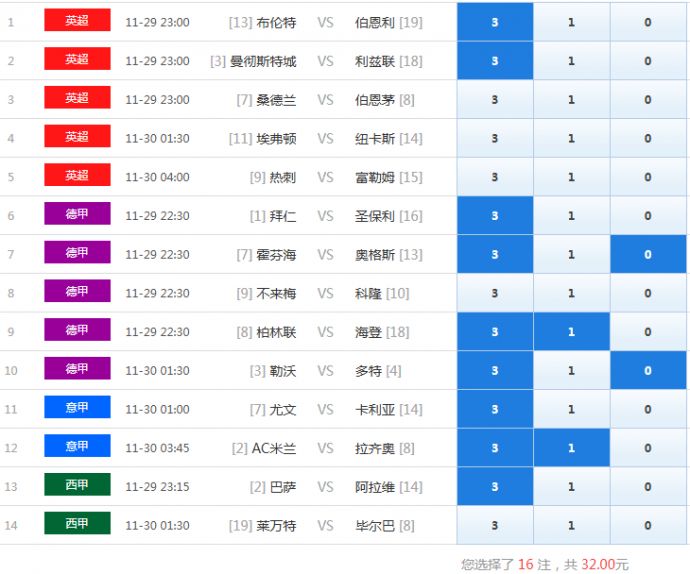Screen dimensions: 690x574
Task: Select the 1 option for 热刺 vs 富勒姆
Action: coord(571,177)
